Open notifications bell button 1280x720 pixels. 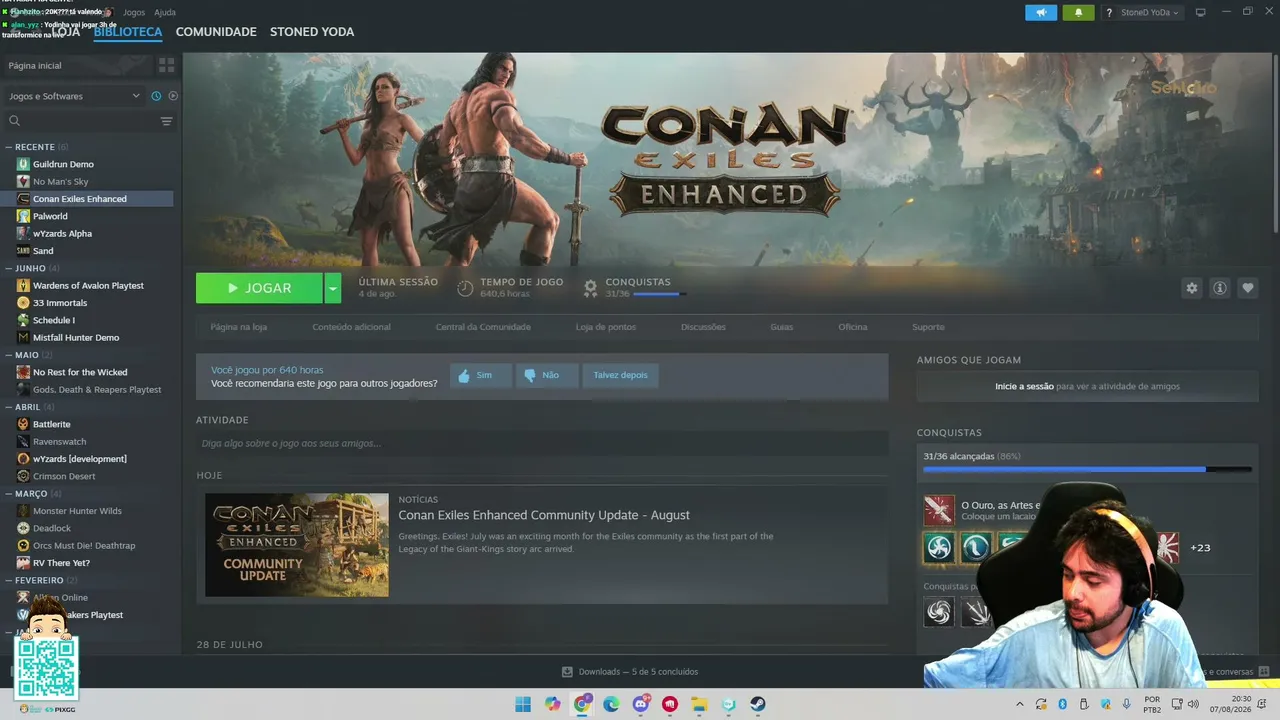tap(1078, 12)
